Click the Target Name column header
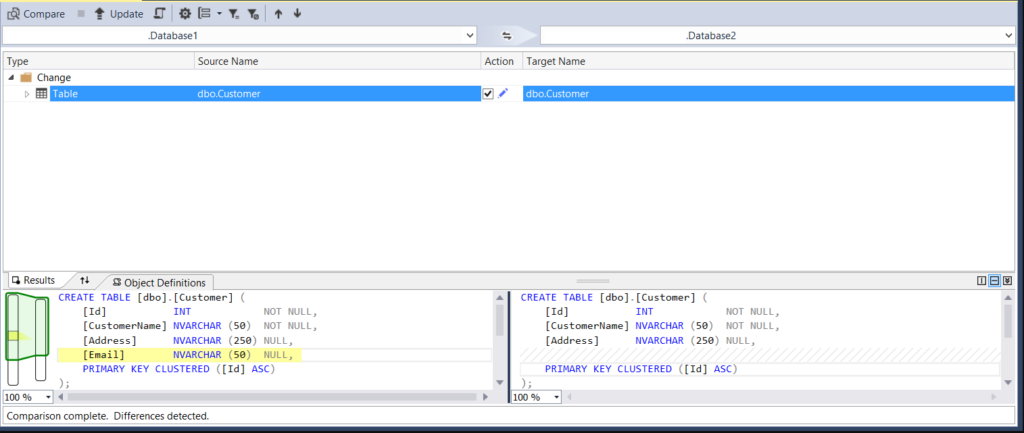 pyautogui.click(x=768, y=61)
